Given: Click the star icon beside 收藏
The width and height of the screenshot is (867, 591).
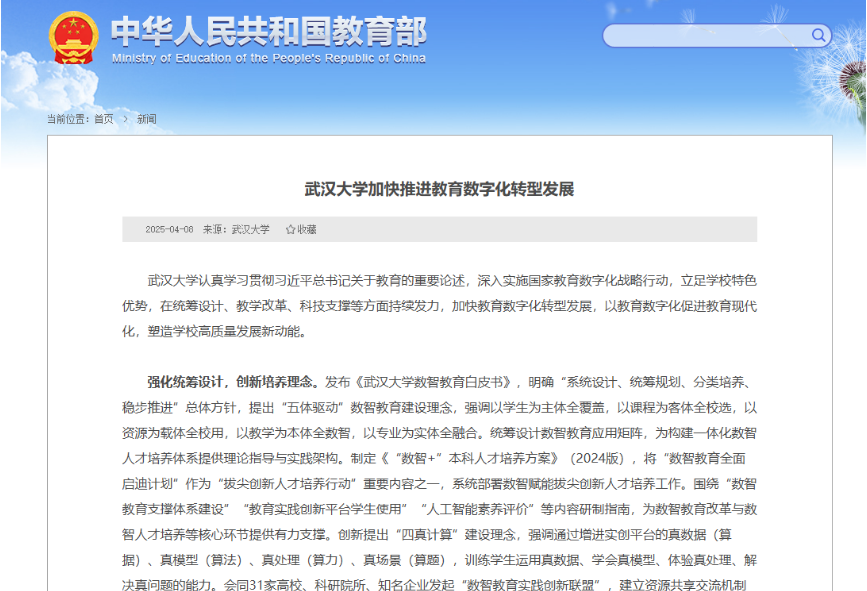Looking at the screenshot, I should (290, 229).
